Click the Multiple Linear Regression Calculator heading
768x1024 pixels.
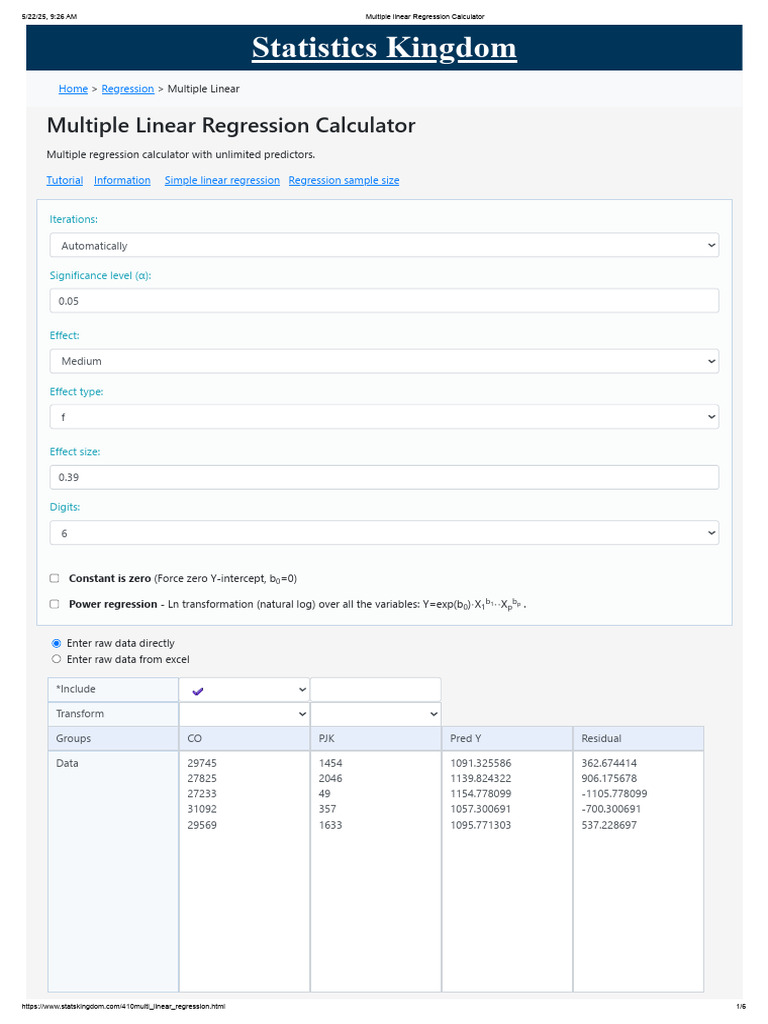point(231,125)
